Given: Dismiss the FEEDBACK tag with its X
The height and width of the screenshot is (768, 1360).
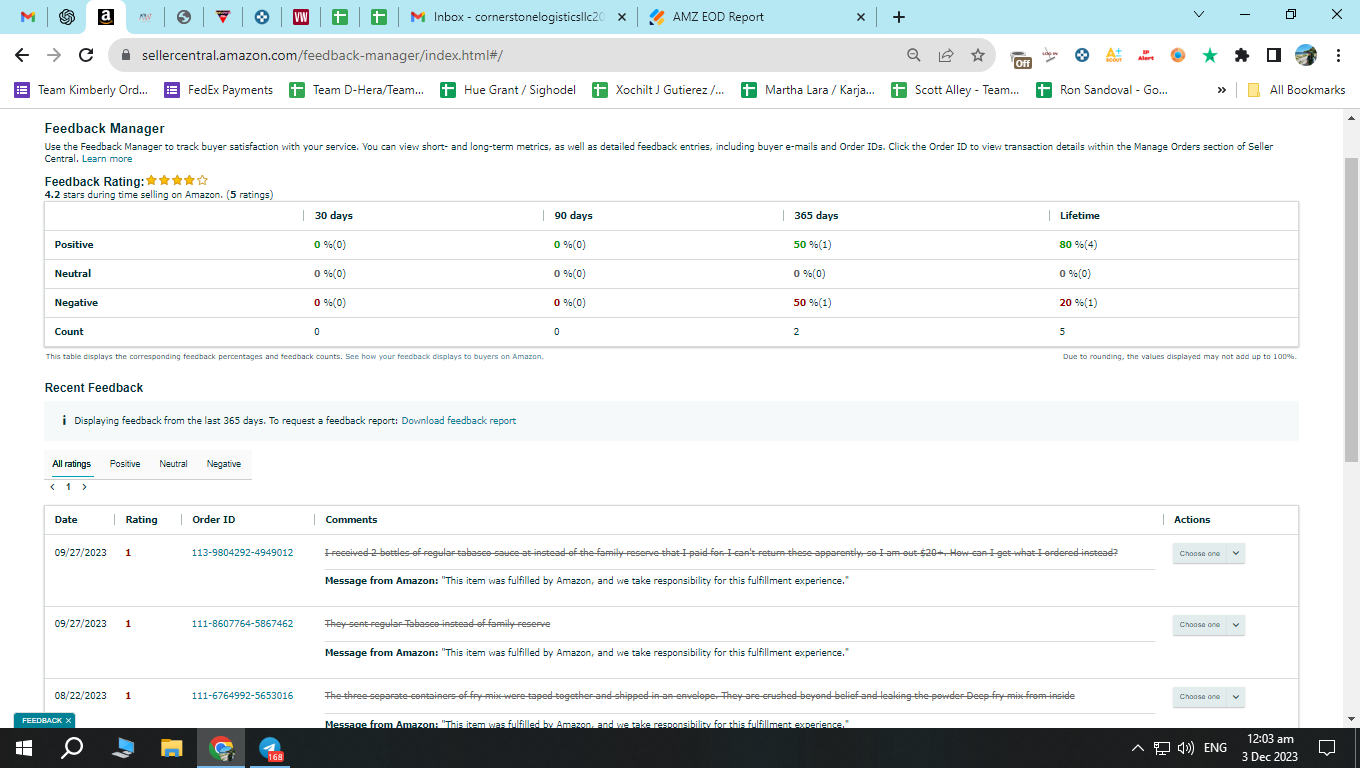Looking at the screenshot, I should point(68,720).
